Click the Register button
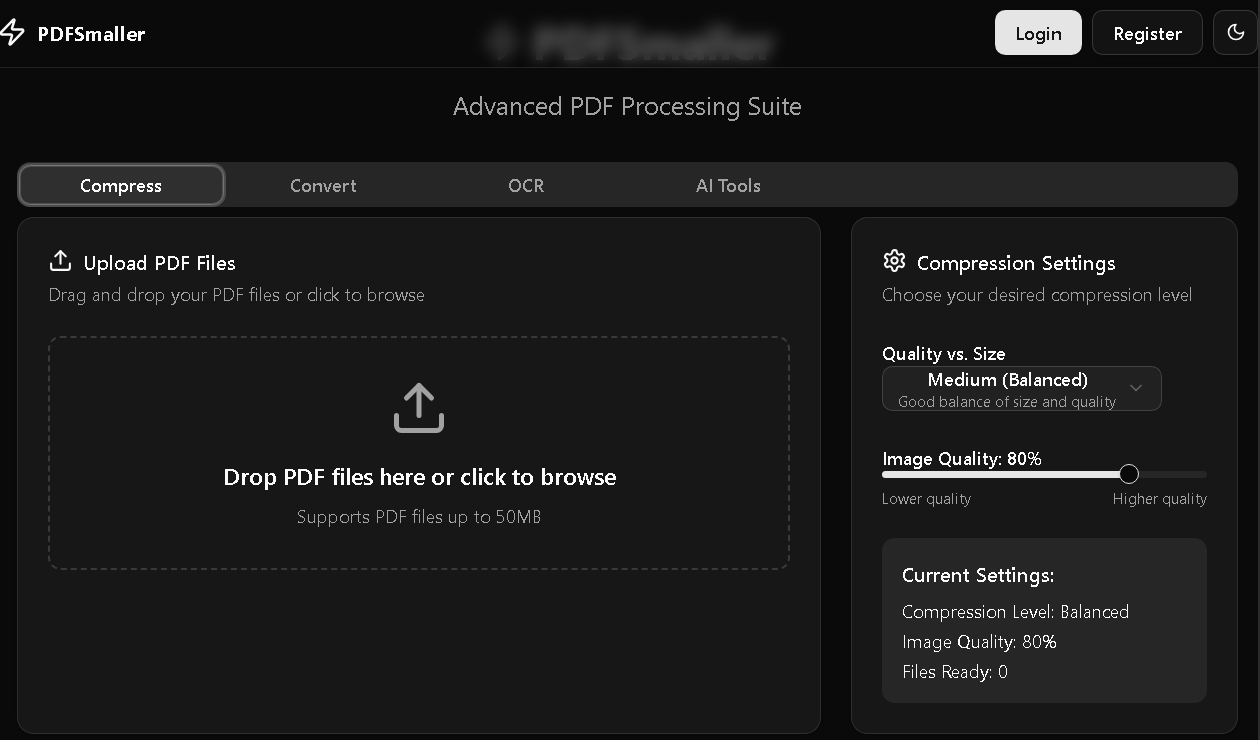This screenshot has width=1260, height=740. coord(1147,32)
